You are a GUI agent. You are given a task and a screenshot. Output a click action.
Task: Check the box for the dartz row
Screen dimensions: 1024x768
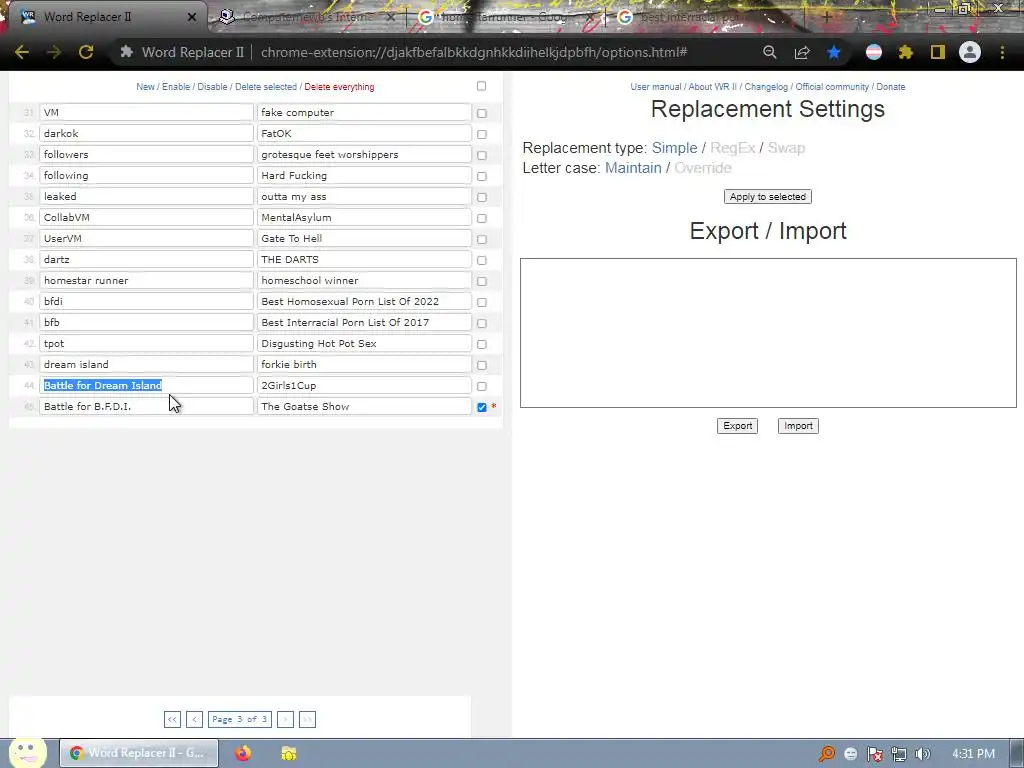click(482, 260)
